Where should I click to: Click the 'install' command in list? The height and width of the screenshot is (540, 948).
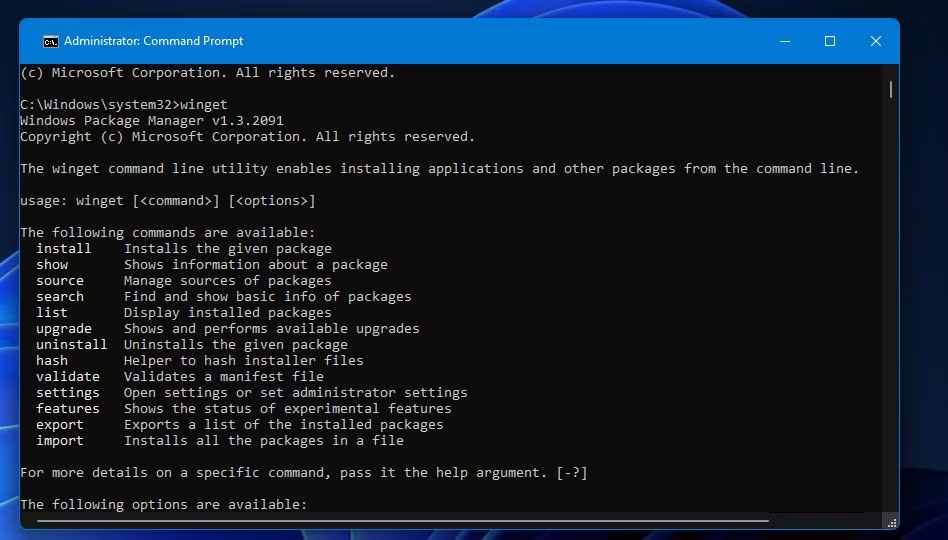pyautogui.click(x=63, y=249)
